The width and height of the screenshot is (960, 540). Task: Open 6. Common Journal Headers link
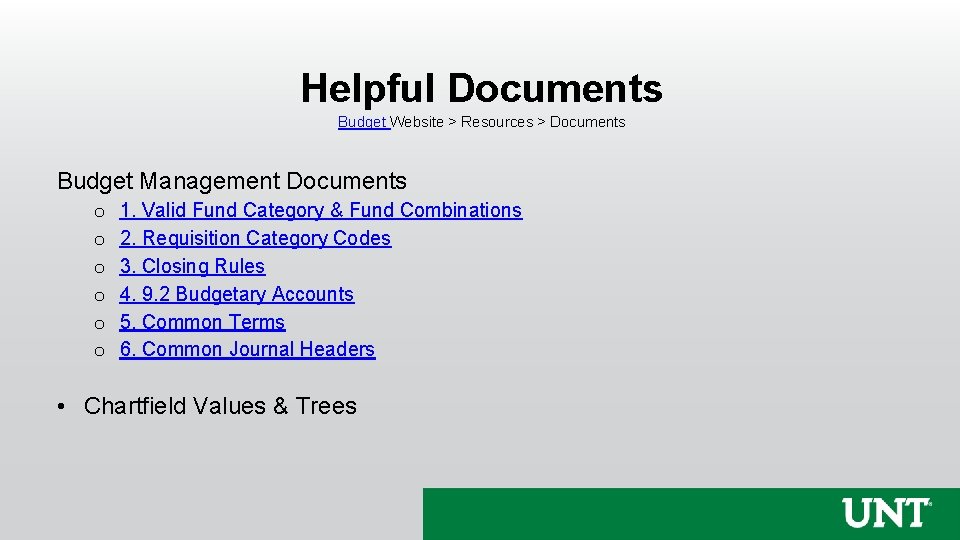click(247, 349)
